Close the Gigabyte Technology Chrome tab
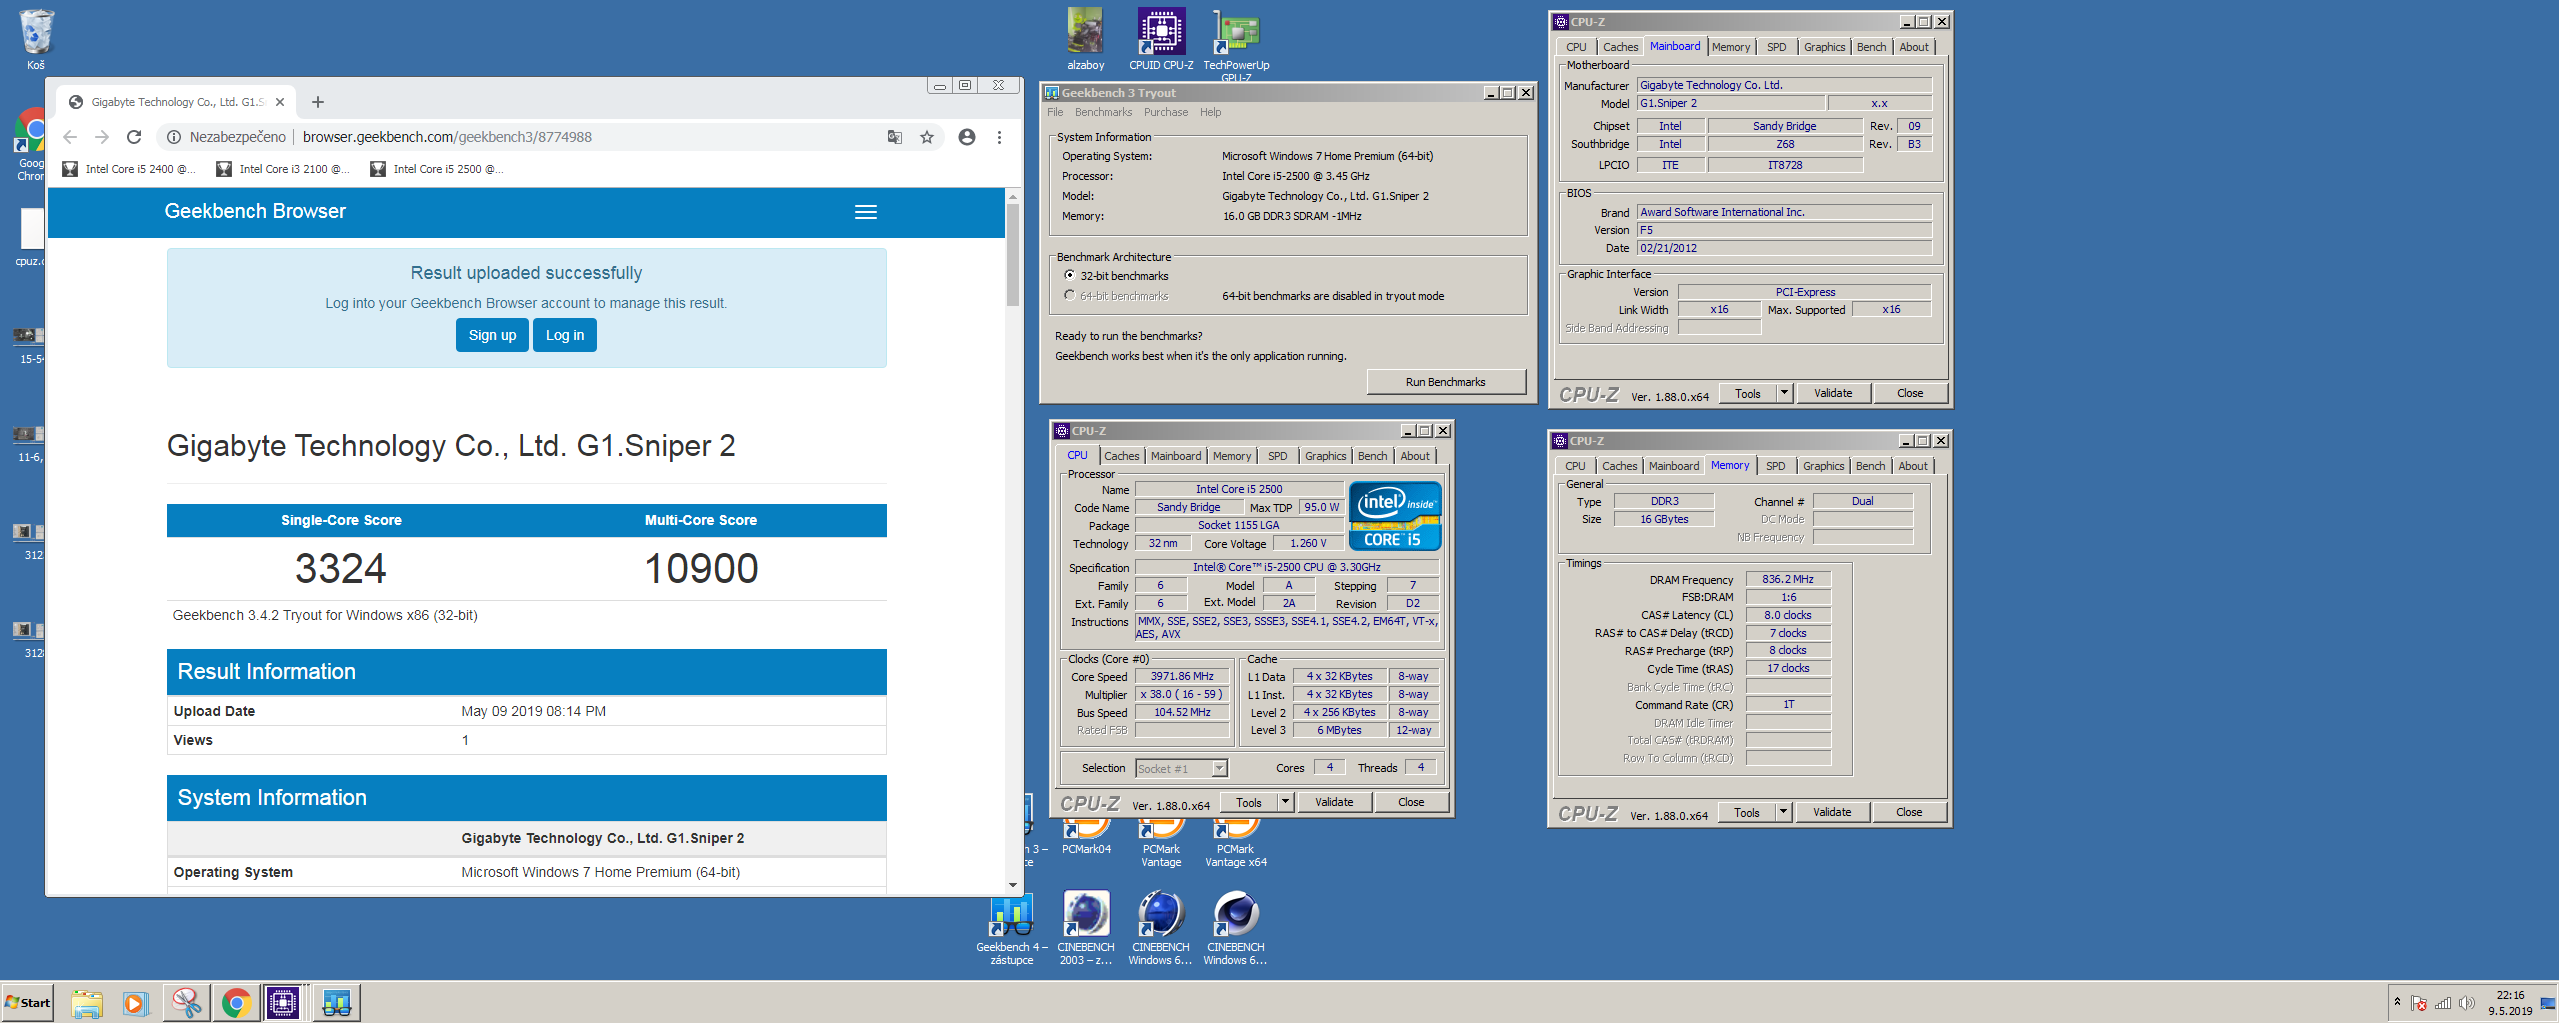 click(280, 102)
